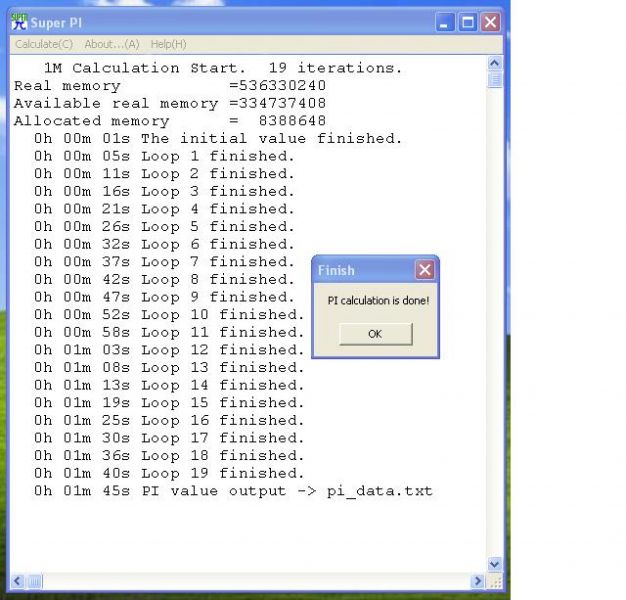Screen dimensions: 626x600
Task: Click the 'Loop 19 finished.' line
Action: point(169,473)
